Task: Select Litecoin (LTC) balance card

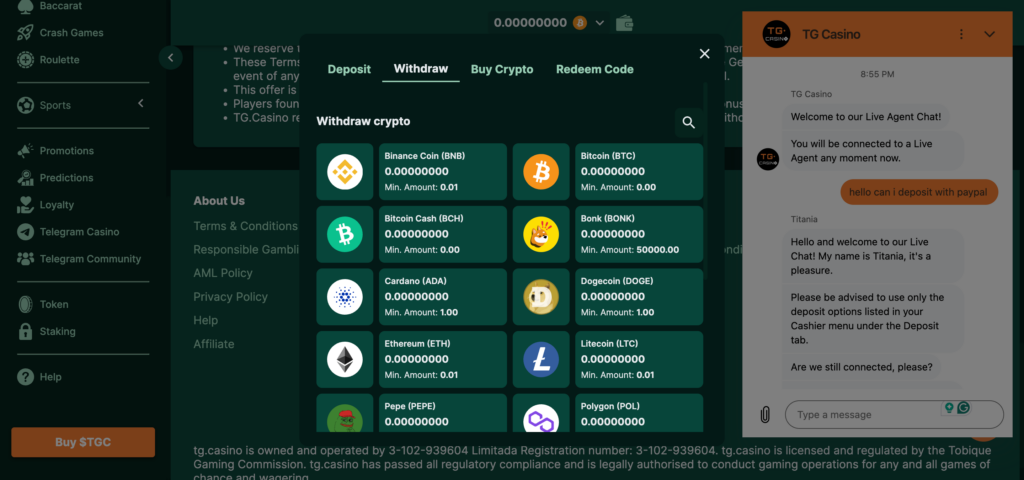Action: [639, 360]
